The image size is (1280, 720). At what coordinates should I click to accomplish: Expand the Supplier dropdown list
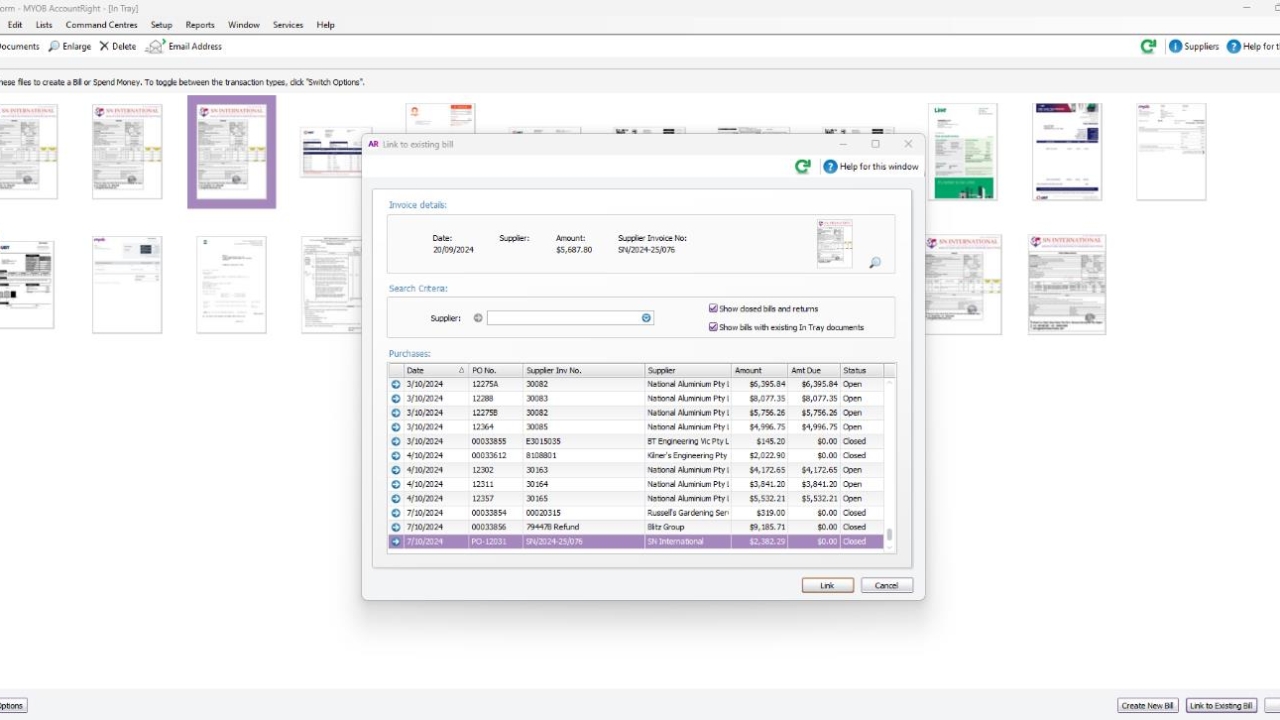[647, 319]
